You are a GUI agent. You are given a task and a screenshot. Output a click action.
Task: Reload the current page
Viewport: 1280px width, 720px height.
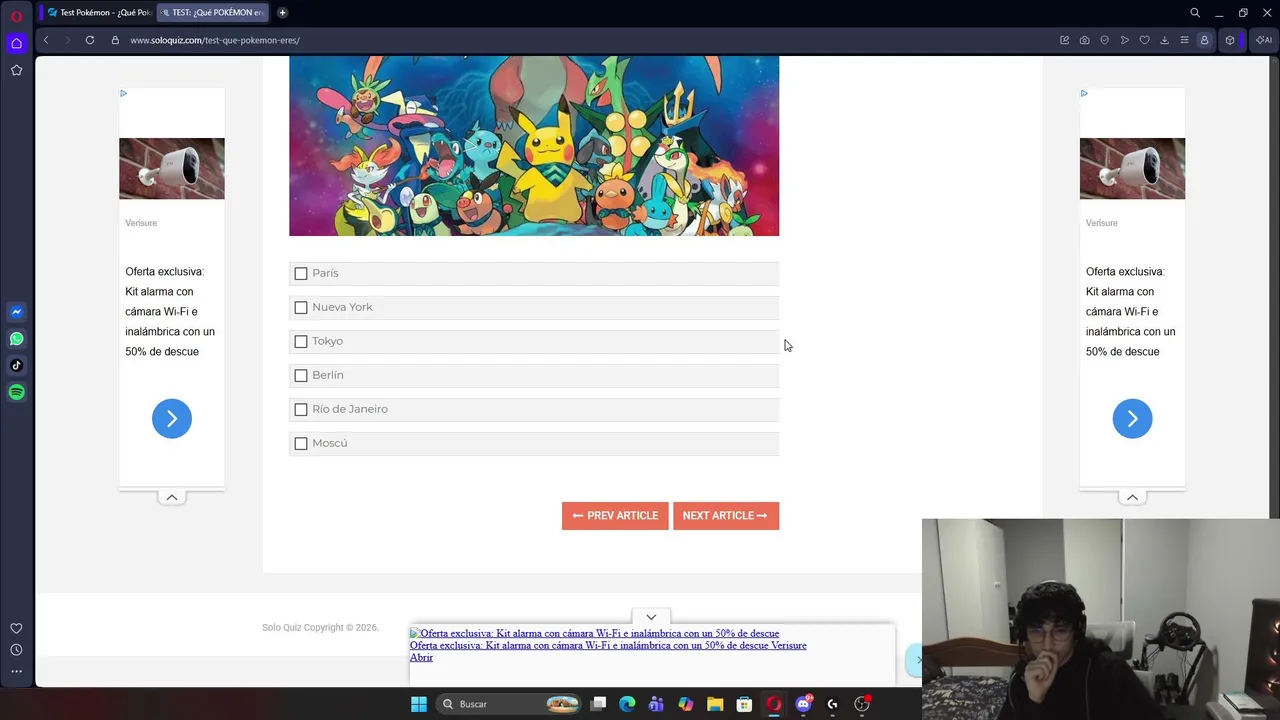pos(90,40)
